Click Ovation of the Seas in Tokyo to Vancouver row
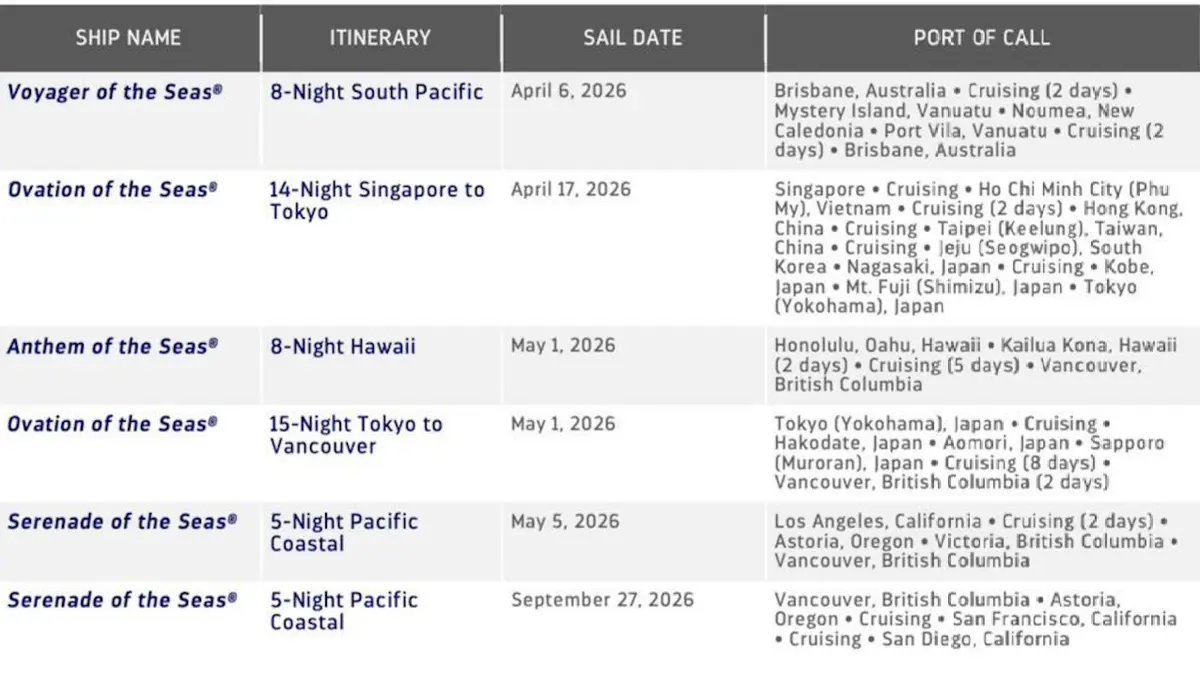Viewport: 1200px width, 685px height. [x=112, y=424]
